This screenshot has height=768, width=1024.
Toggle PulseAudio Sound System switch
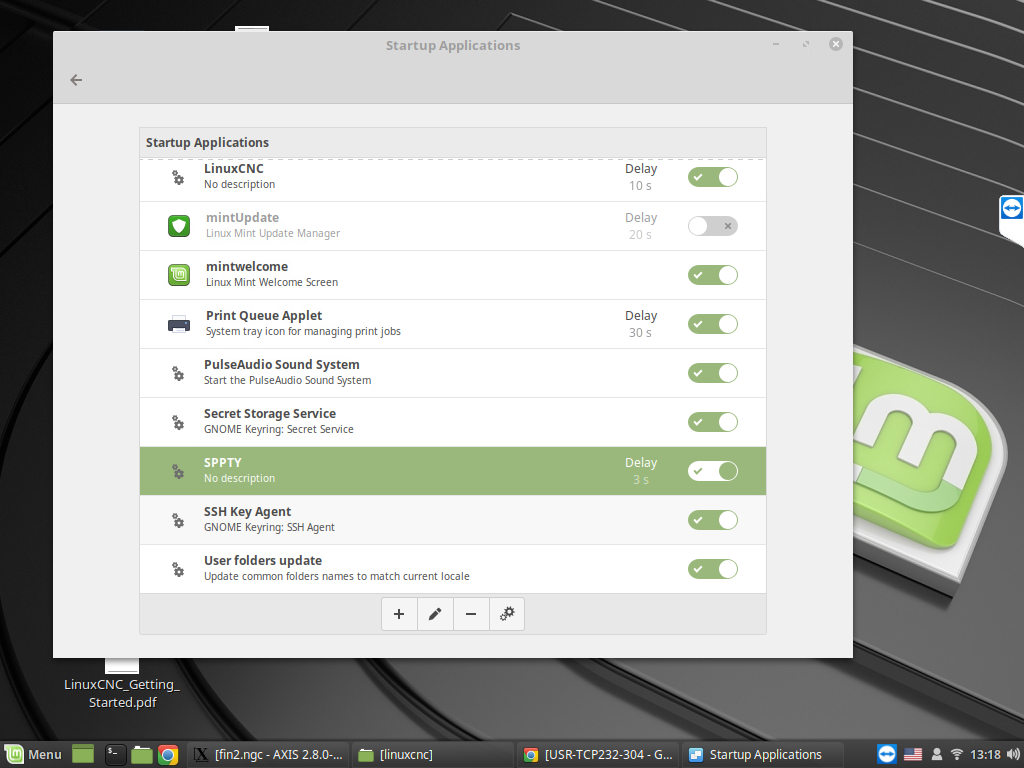[x=712, y=373]
